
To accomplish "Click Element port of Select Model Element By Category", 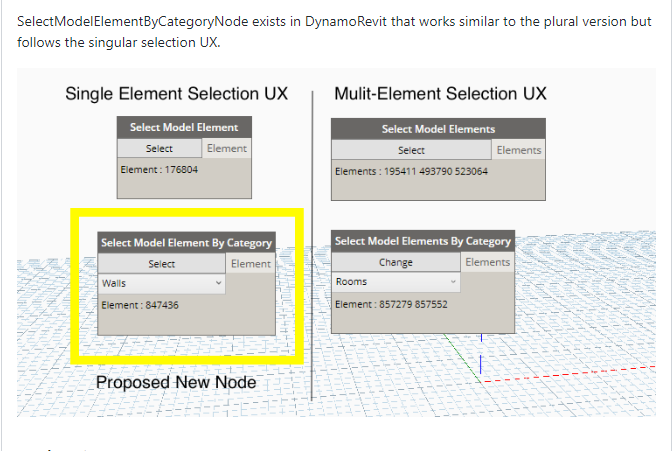I will [x=251, y=264].
